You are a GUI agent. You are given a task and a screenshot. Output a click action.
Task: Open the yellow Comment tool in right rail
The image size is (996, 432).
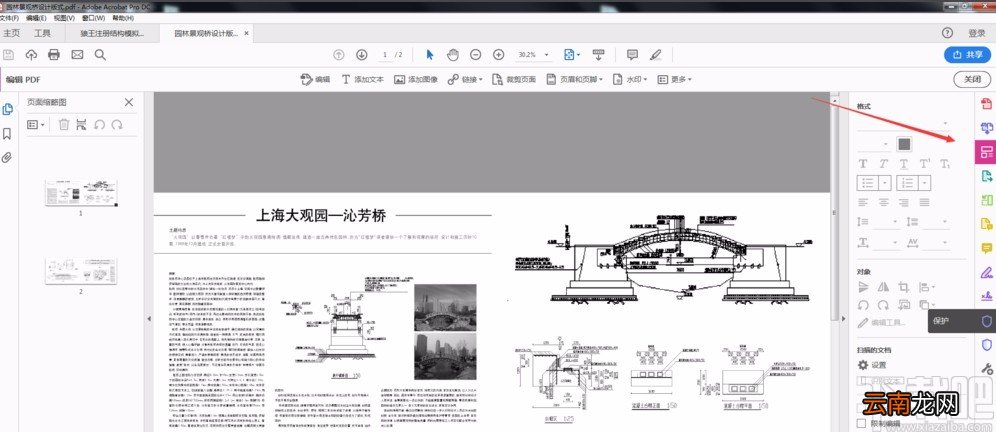tap(986, 248)
